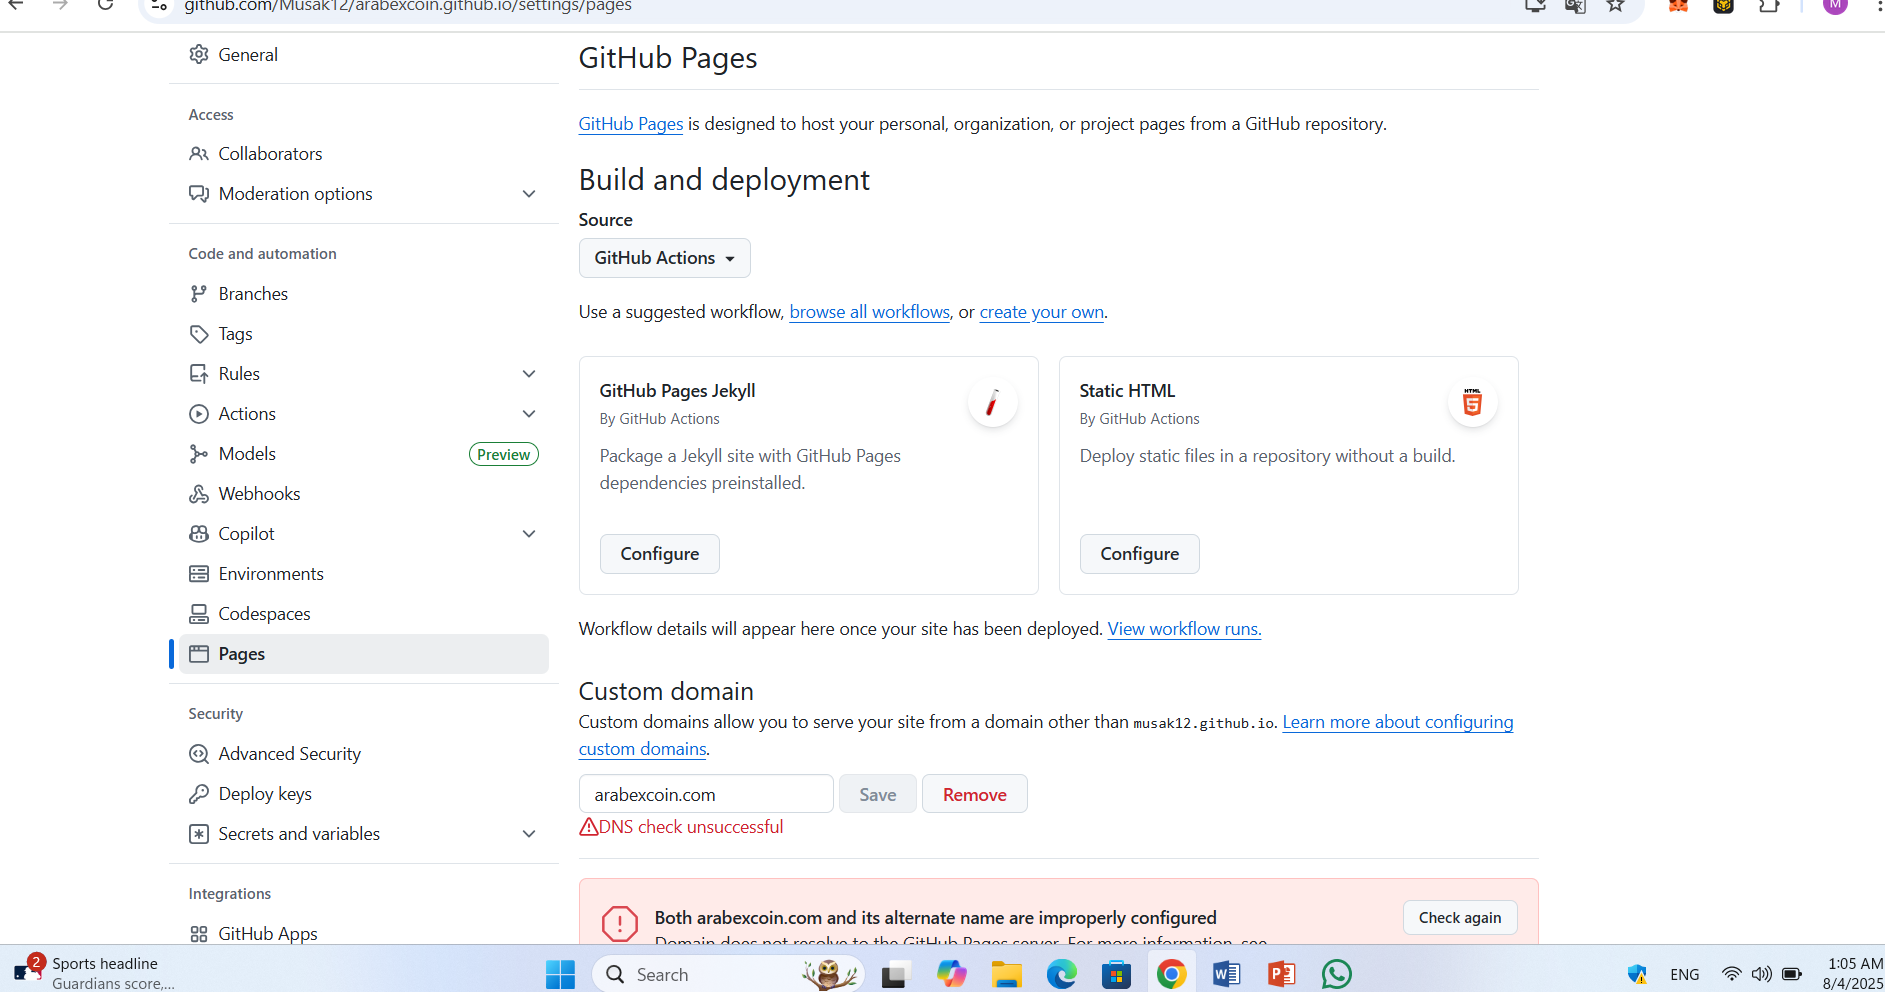Viewport: 1885px width, 992px height.
Task: Configure the Static HTML workflow
Action: pyautogui.click(x=1139, y=554)
